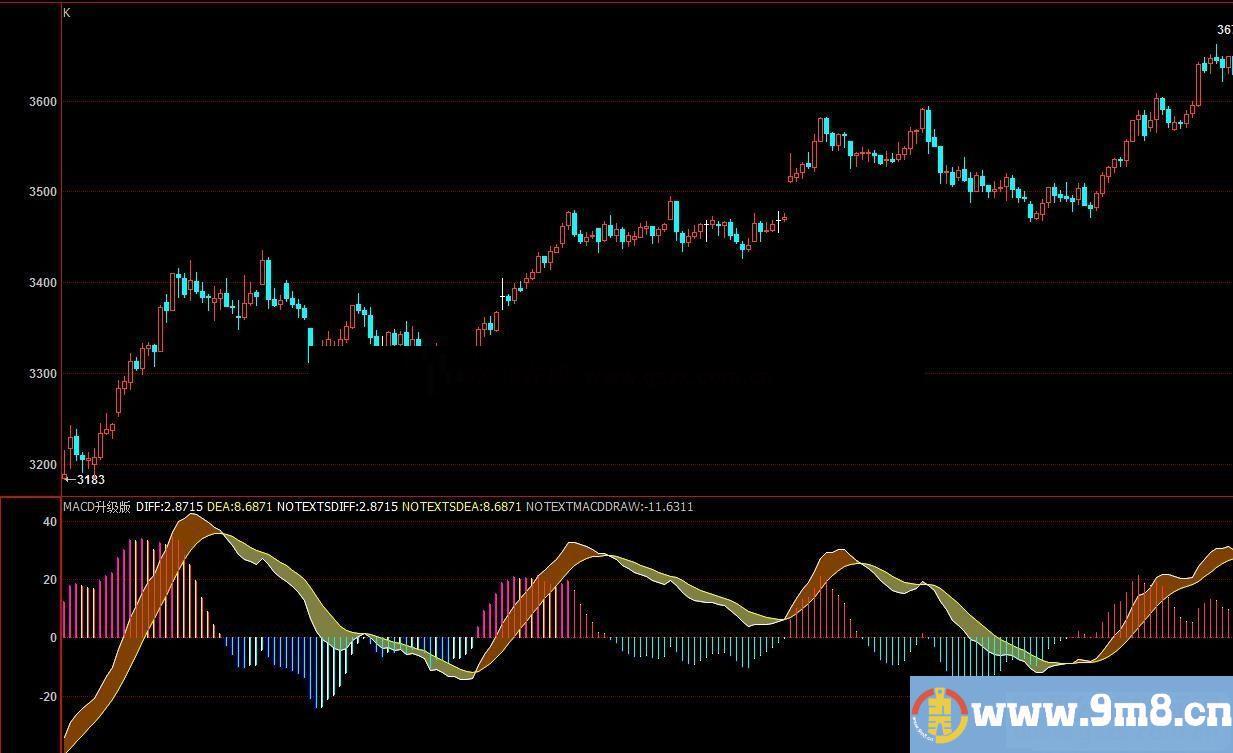1233x753 pixels.
Task: Click the 3200 price axis label
Action: click(x=43, y=465)
